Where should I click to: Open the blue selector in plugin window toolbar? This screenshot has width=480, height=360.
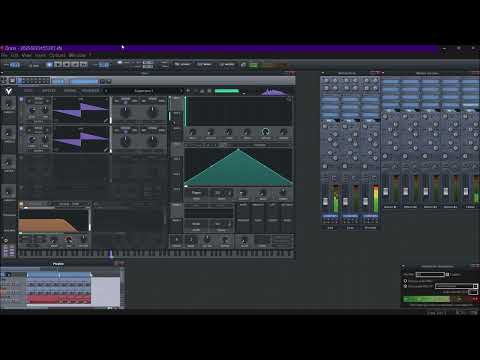(x=84, y=81)
